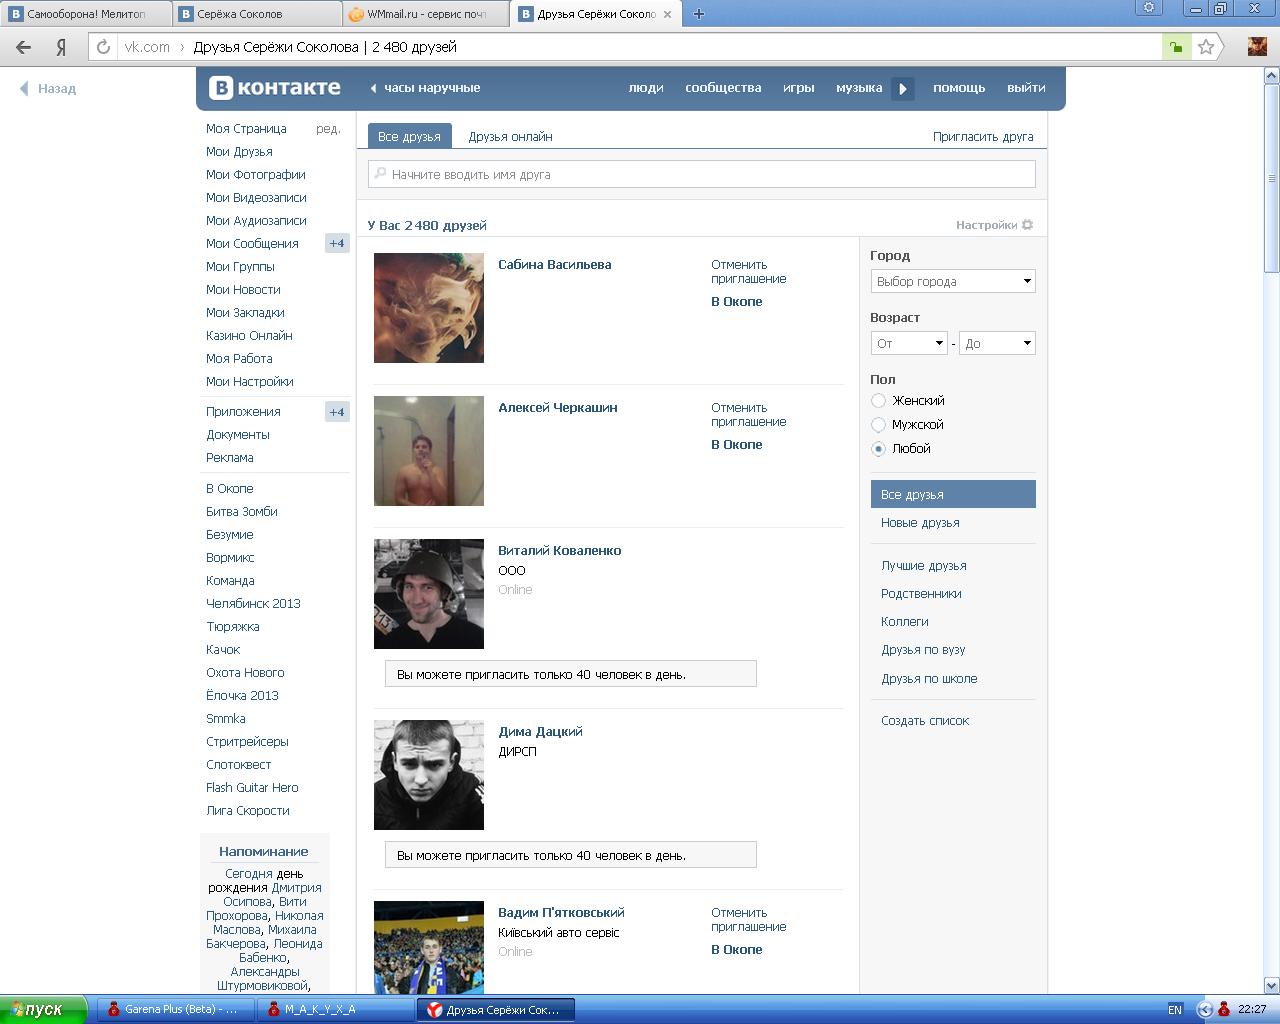Open музыка in top menu

(859, 88)
